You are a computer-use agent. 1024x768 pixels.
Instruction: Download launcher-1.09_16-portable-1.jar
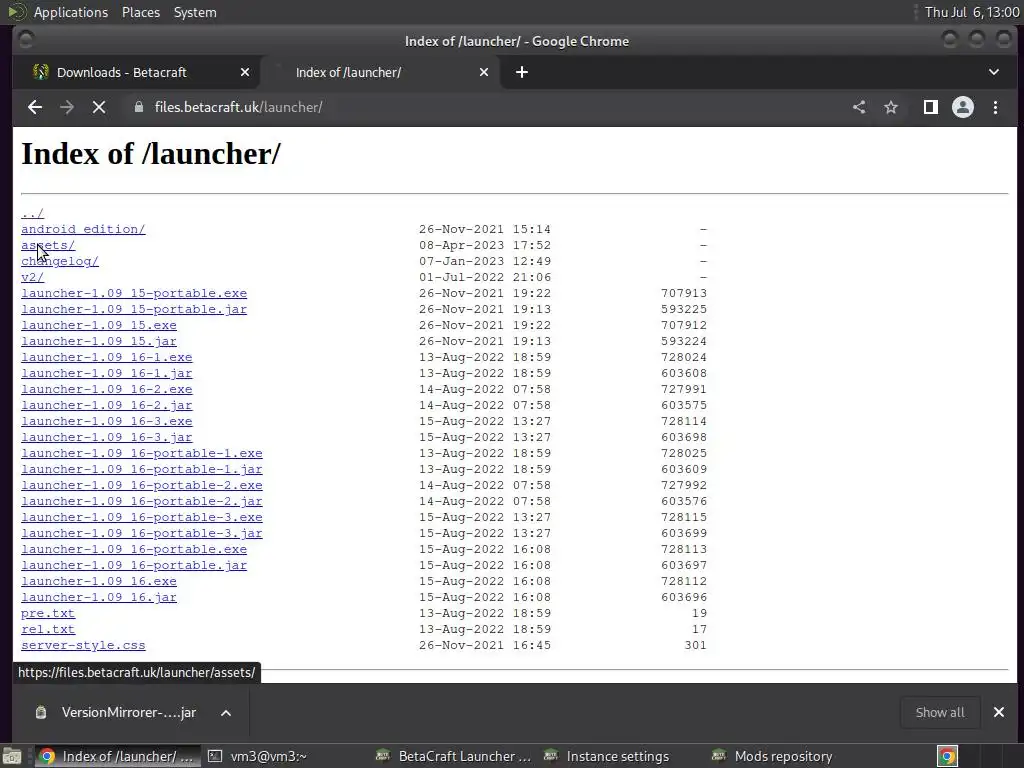tap(142, 470)
